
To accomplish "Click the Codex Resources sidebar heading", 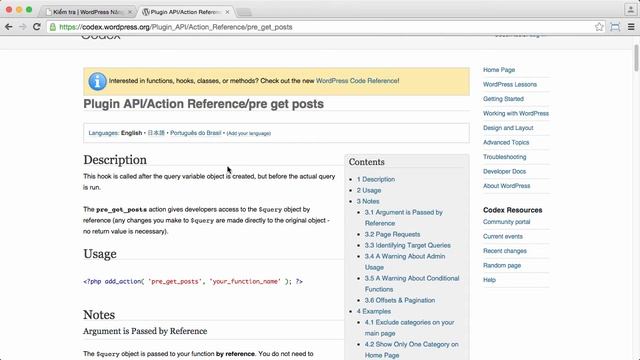I will tap(513, 210).
